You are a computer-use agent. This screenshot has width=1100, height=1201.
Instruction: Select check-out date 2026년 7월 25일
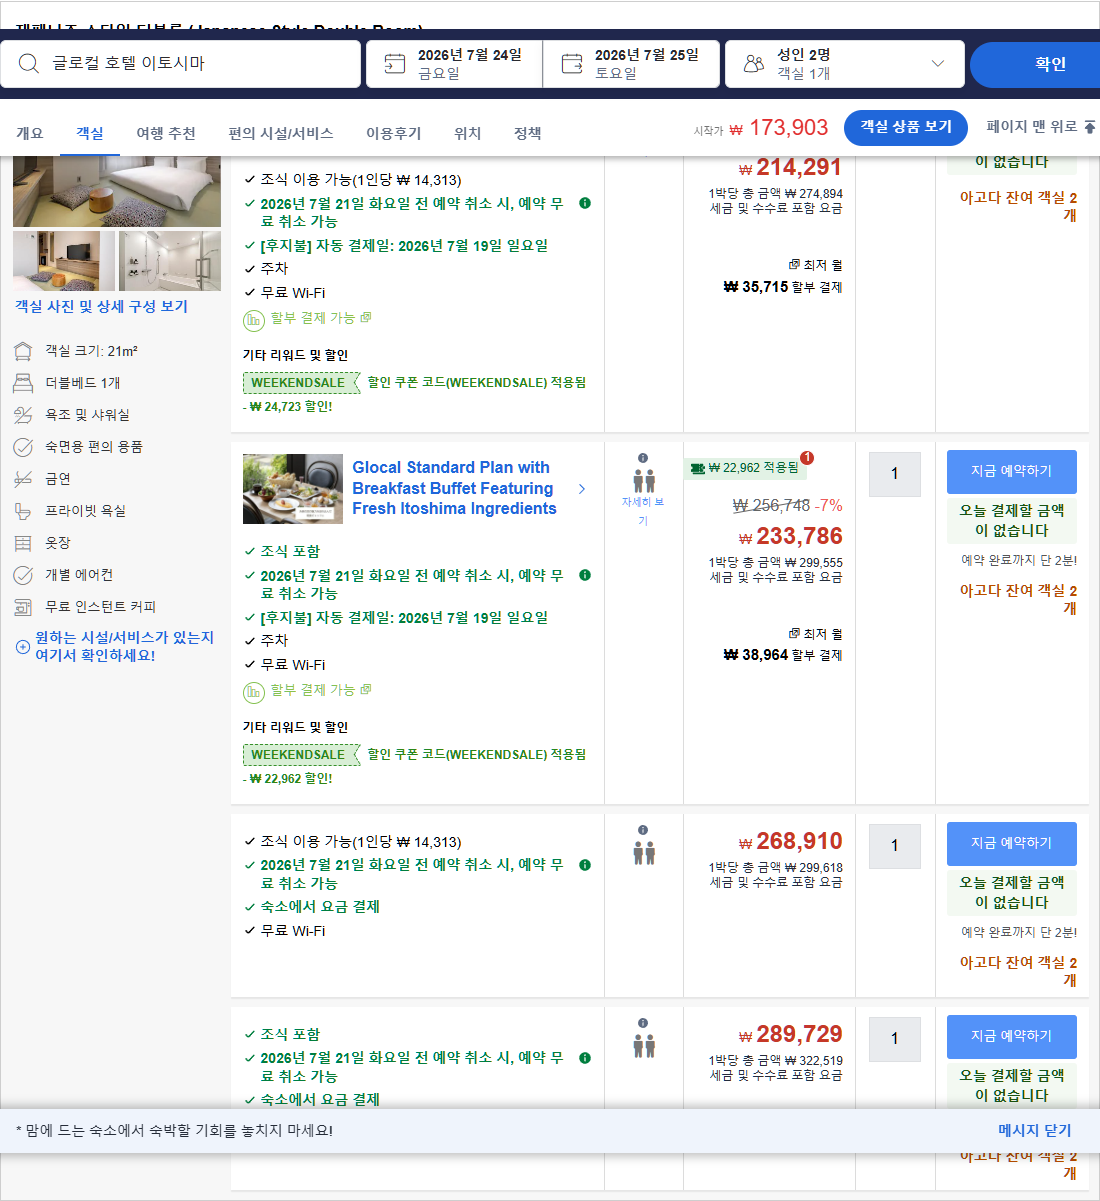pyautogui.click(x=632, y=64)
